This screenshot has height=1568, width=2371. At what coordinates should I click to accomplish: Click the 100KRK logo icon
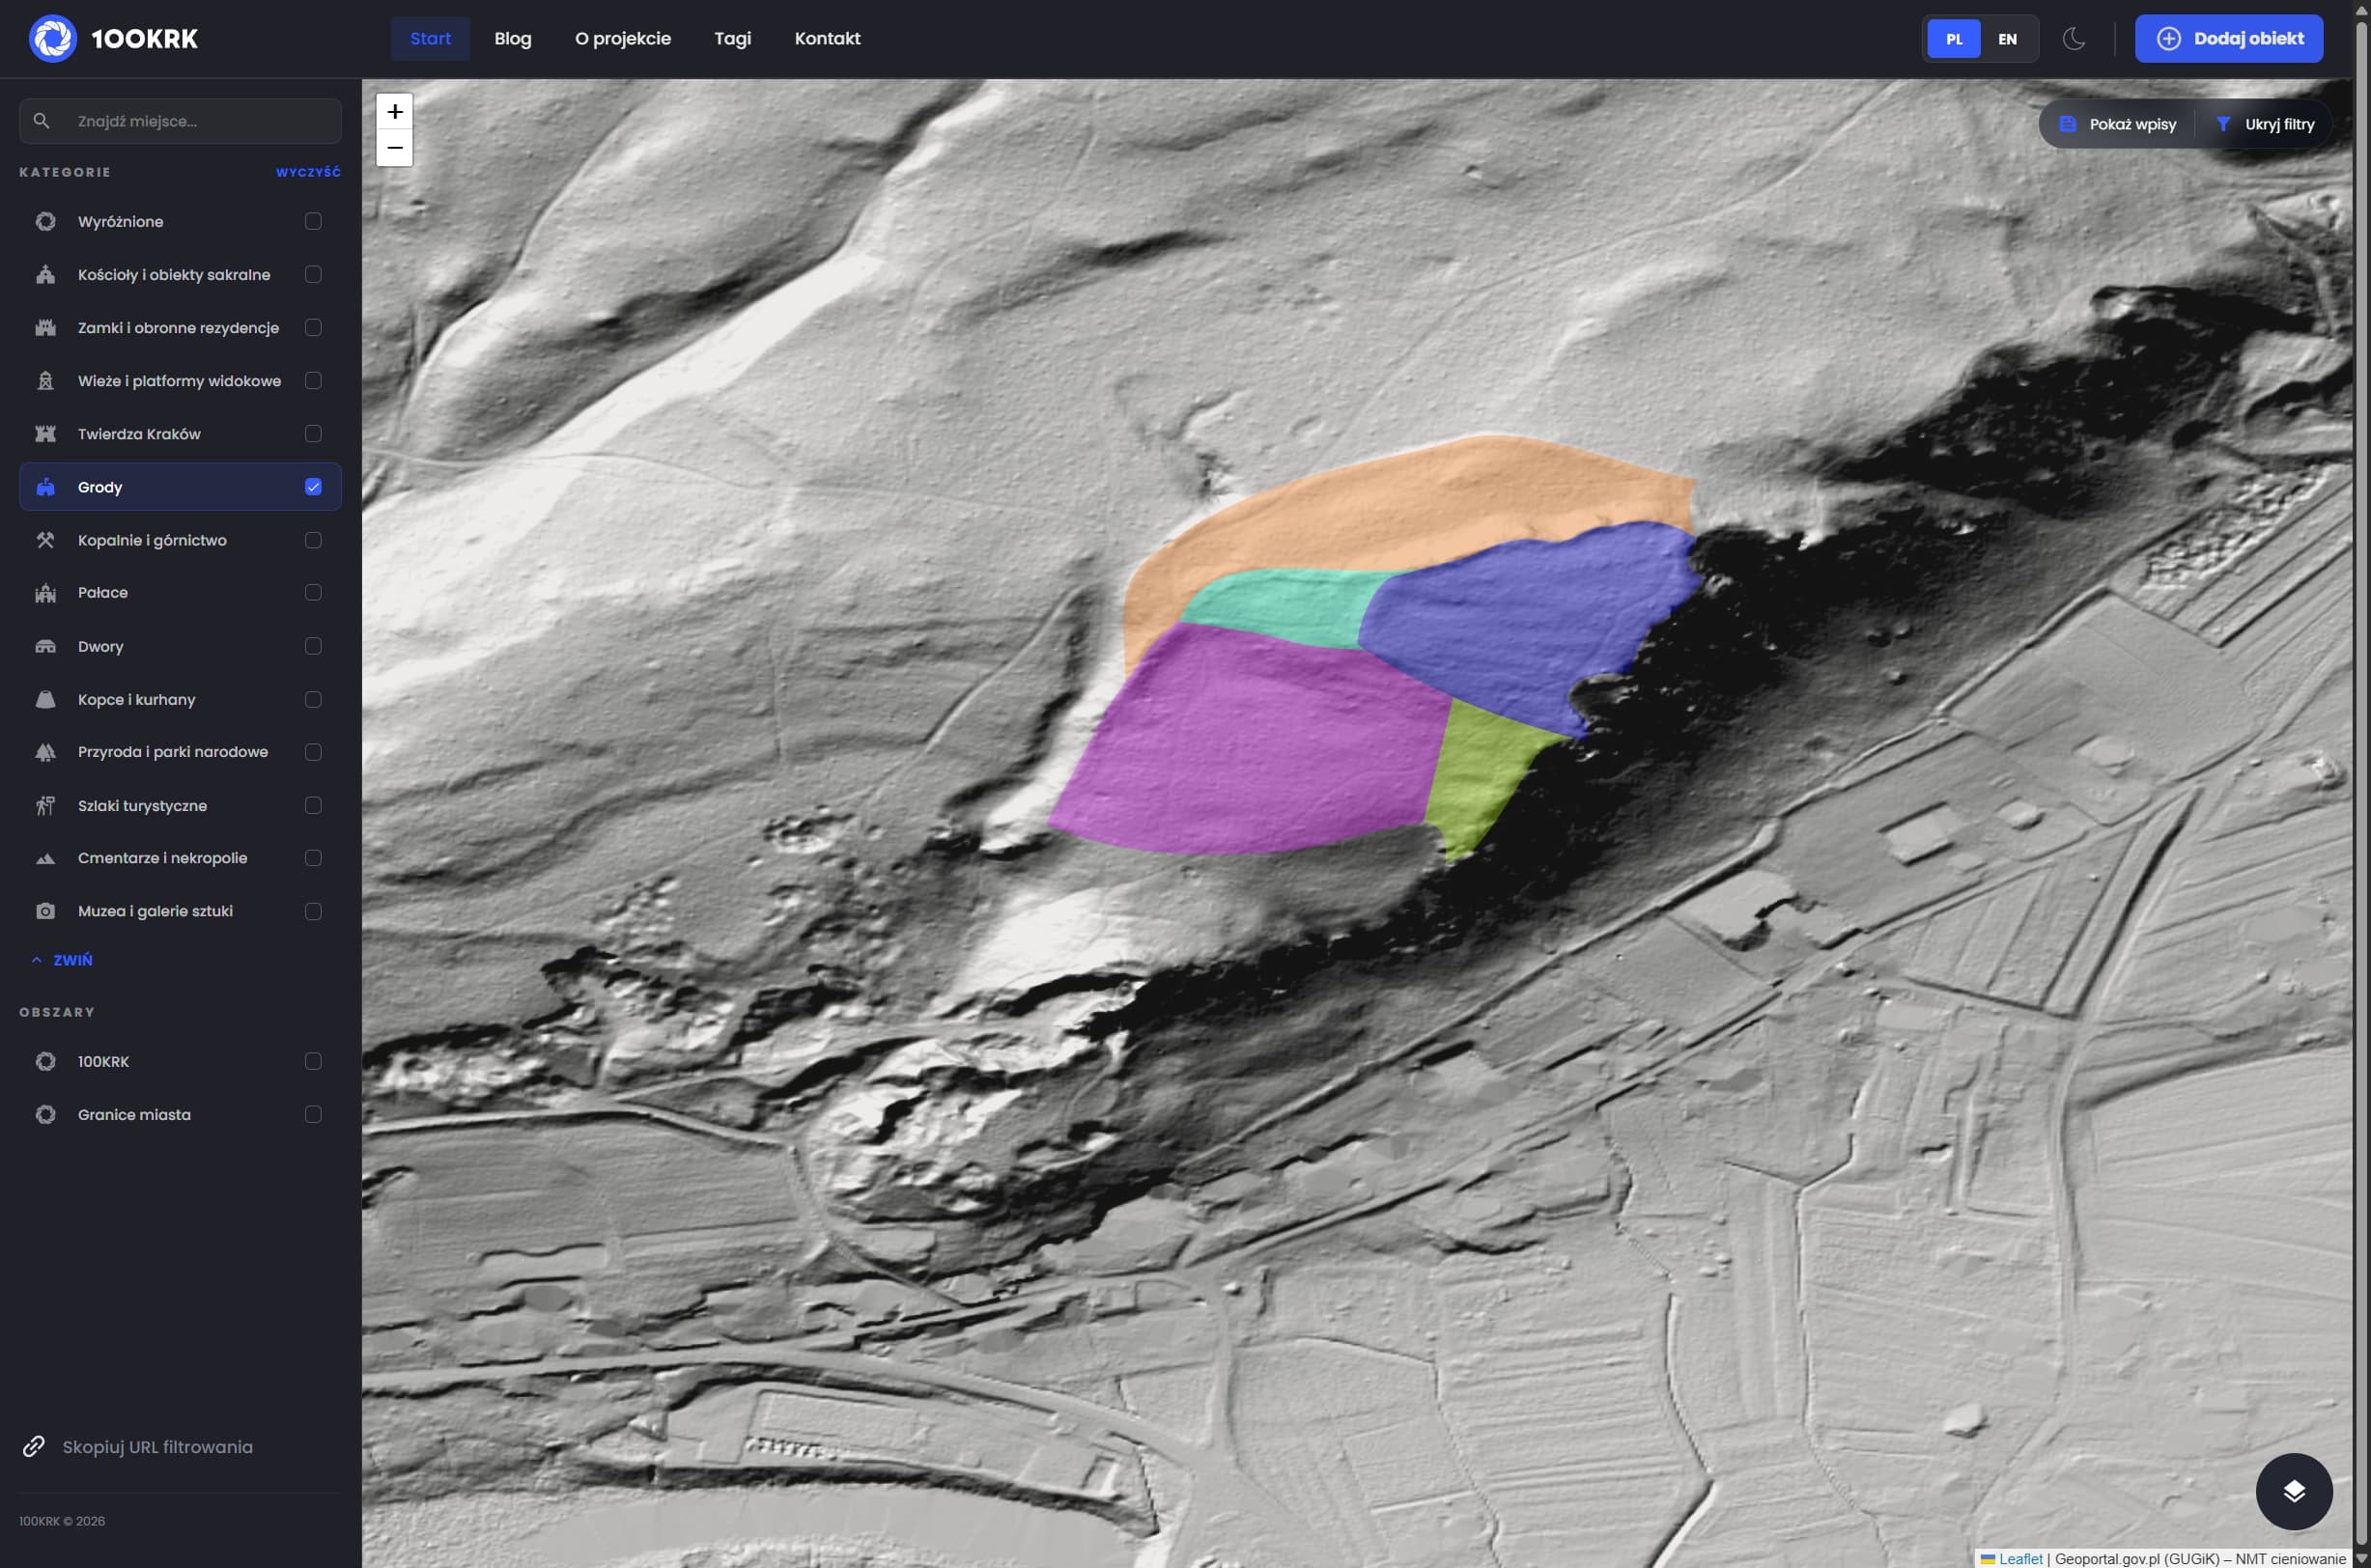coord(52,39)
